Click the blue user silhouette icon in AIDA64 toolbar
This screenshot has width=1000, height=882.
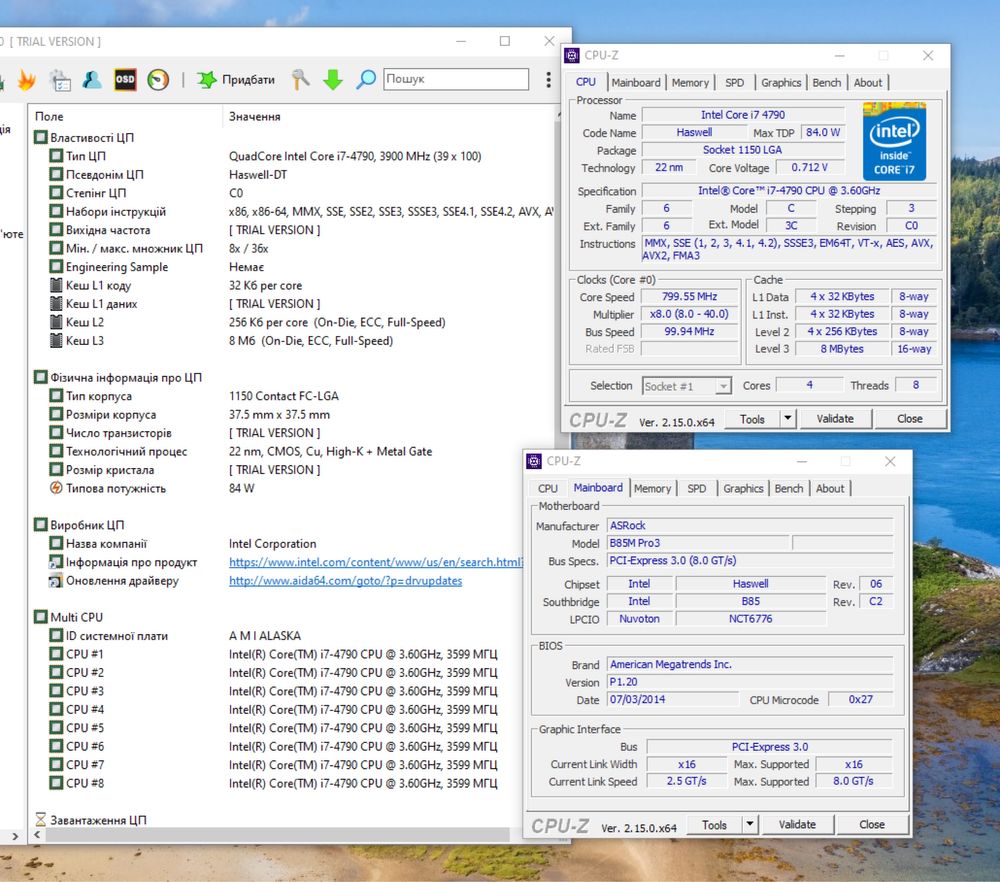point(92,80)
